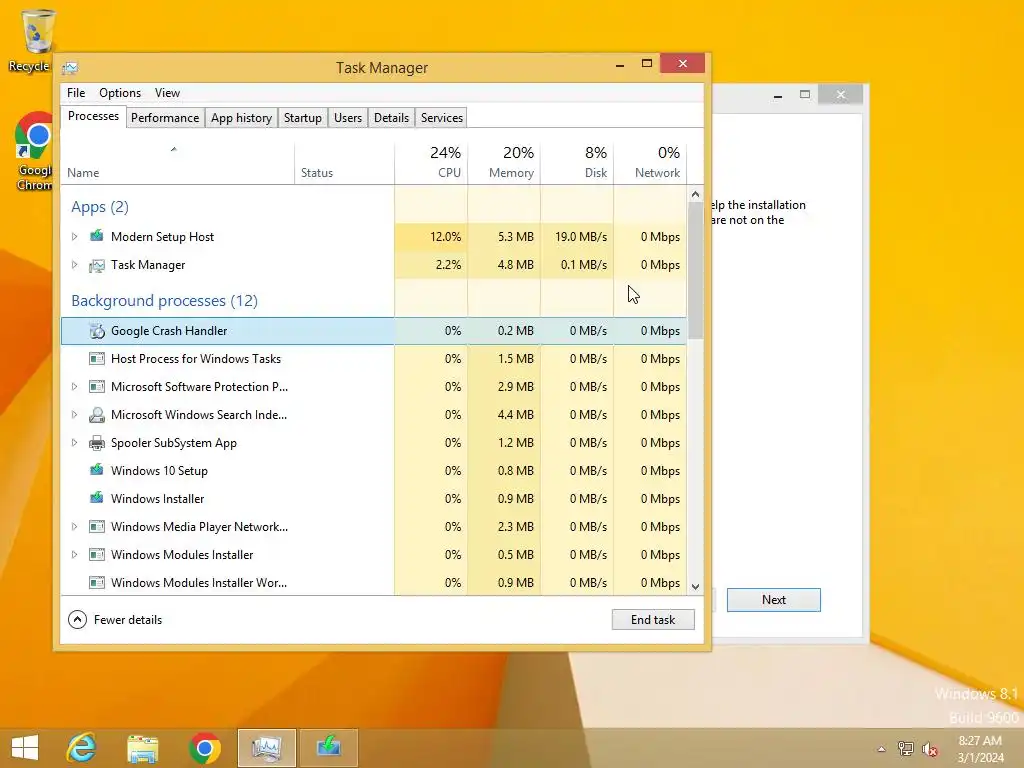Switch to the App history tab
The image size is (1024, 768).
pos(241,118)
